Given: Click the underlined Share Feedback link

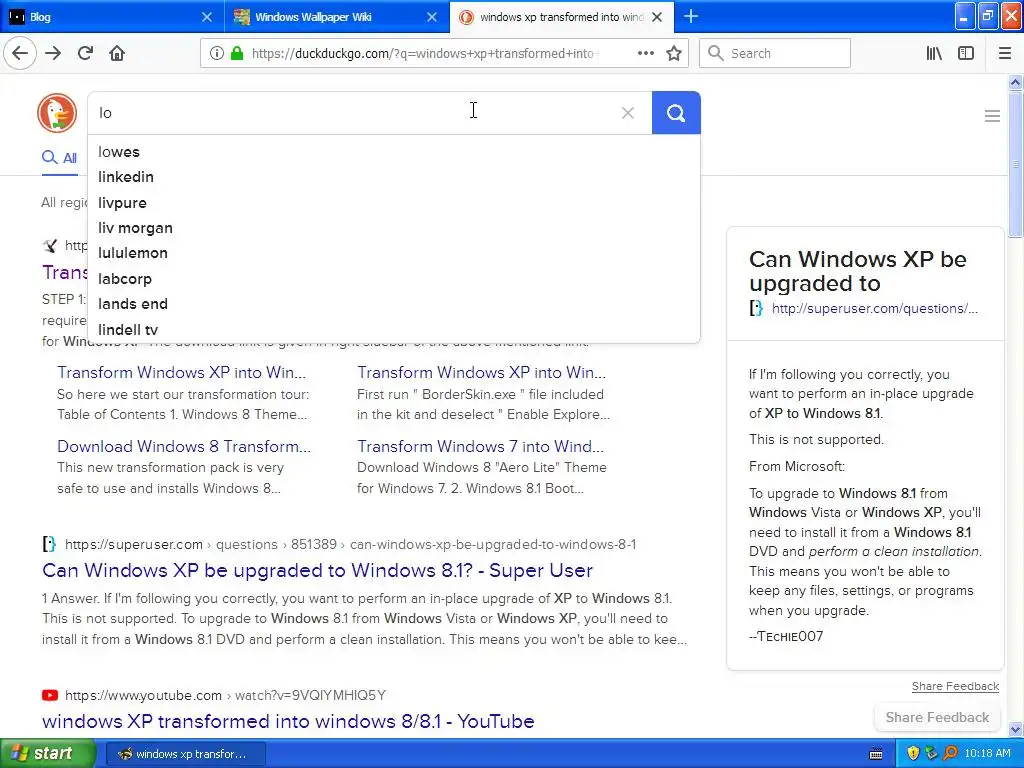Looking at the screenshot, I should (x=955, y=686).
